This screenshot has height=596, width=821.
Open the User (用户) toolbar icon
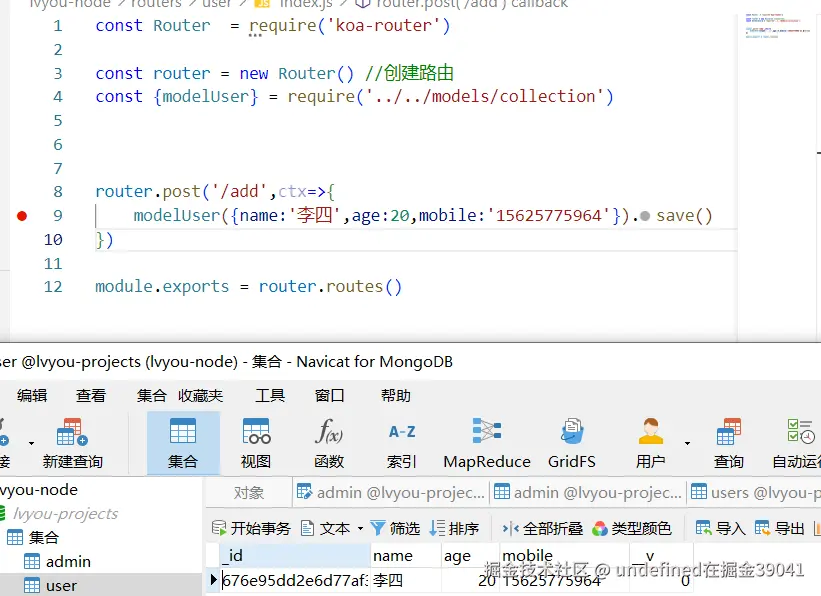(x=650, y=444)
